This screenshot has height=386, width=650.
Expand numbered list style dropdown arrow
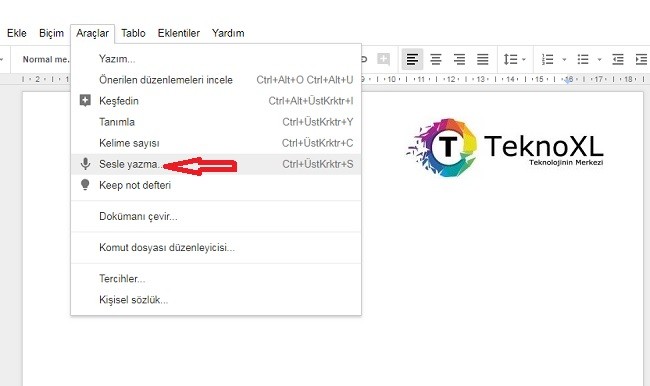(564, 60)
